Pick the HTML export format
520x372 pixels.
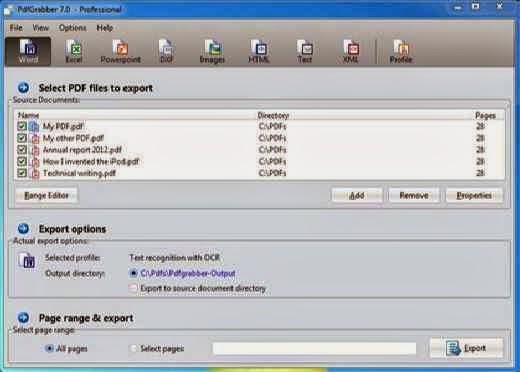(x=259, y=51)
